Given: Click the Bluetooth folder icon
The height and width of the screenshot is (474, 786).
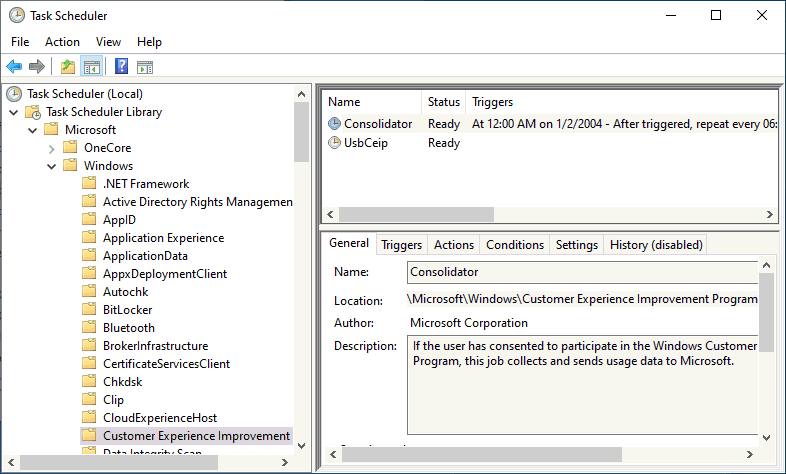Looking at the screenshot, I should 89,327.
